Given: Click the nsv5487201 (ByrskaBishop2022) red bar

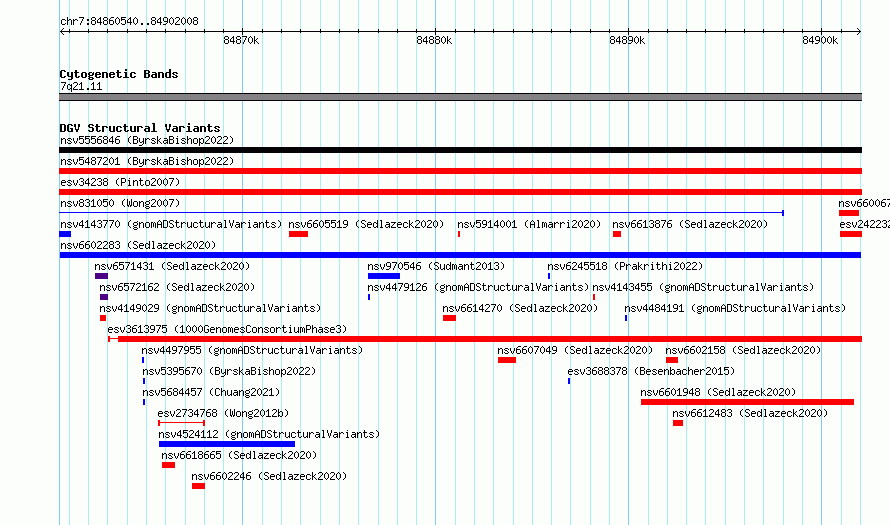Looking at the screenshot, I should 460,171.
